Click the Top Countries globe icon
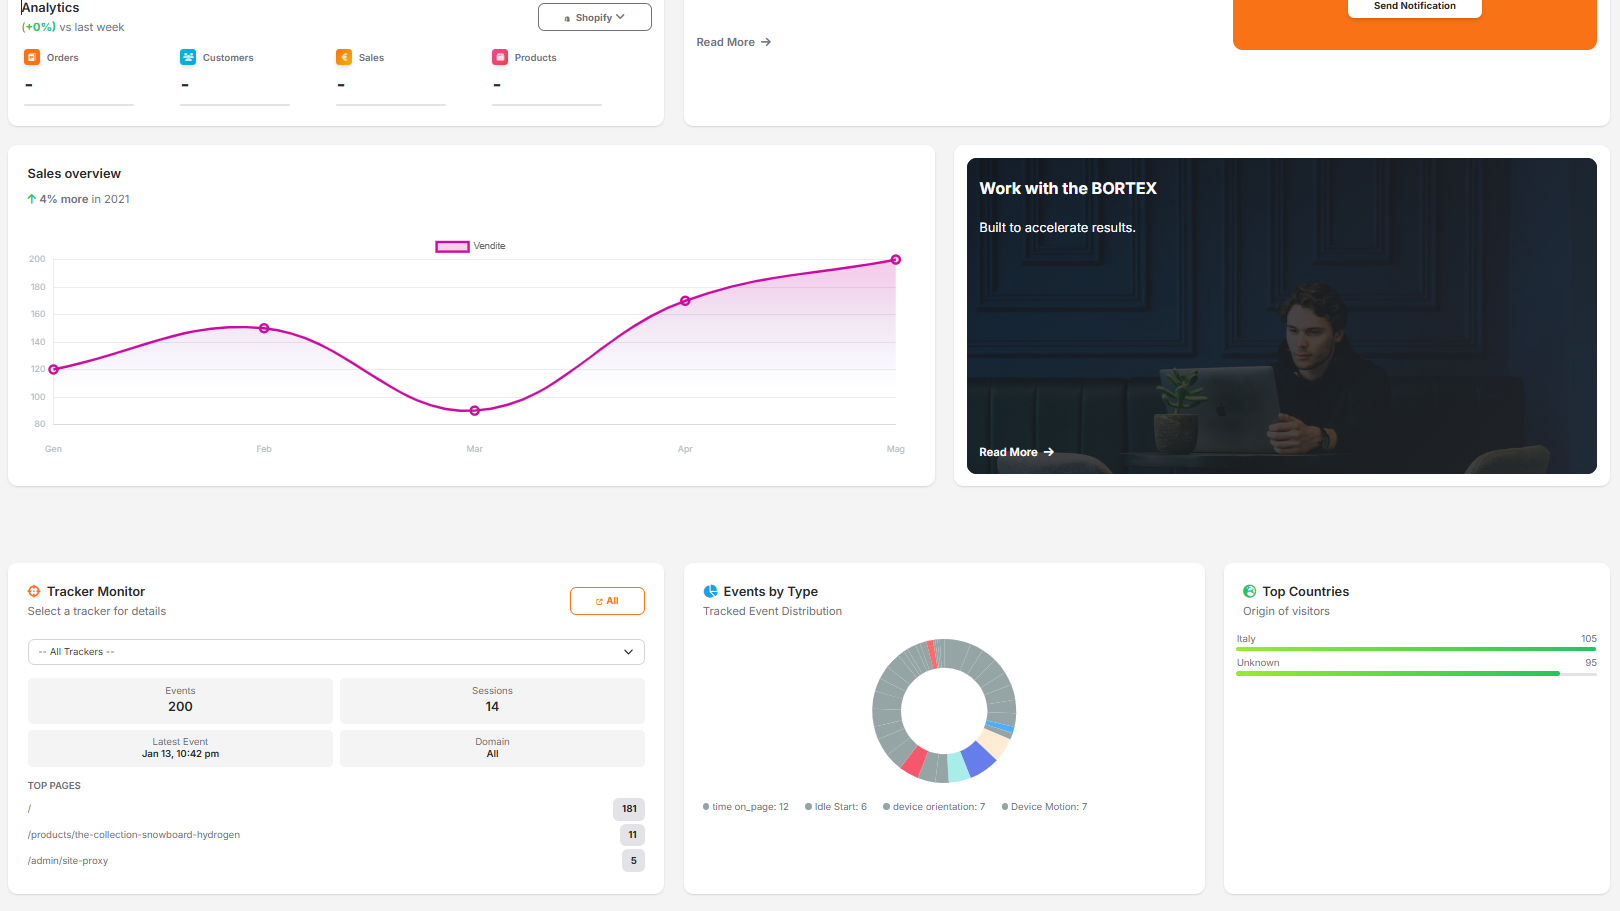Viewport: 1620px width, 911px height. click(1250, 591)
